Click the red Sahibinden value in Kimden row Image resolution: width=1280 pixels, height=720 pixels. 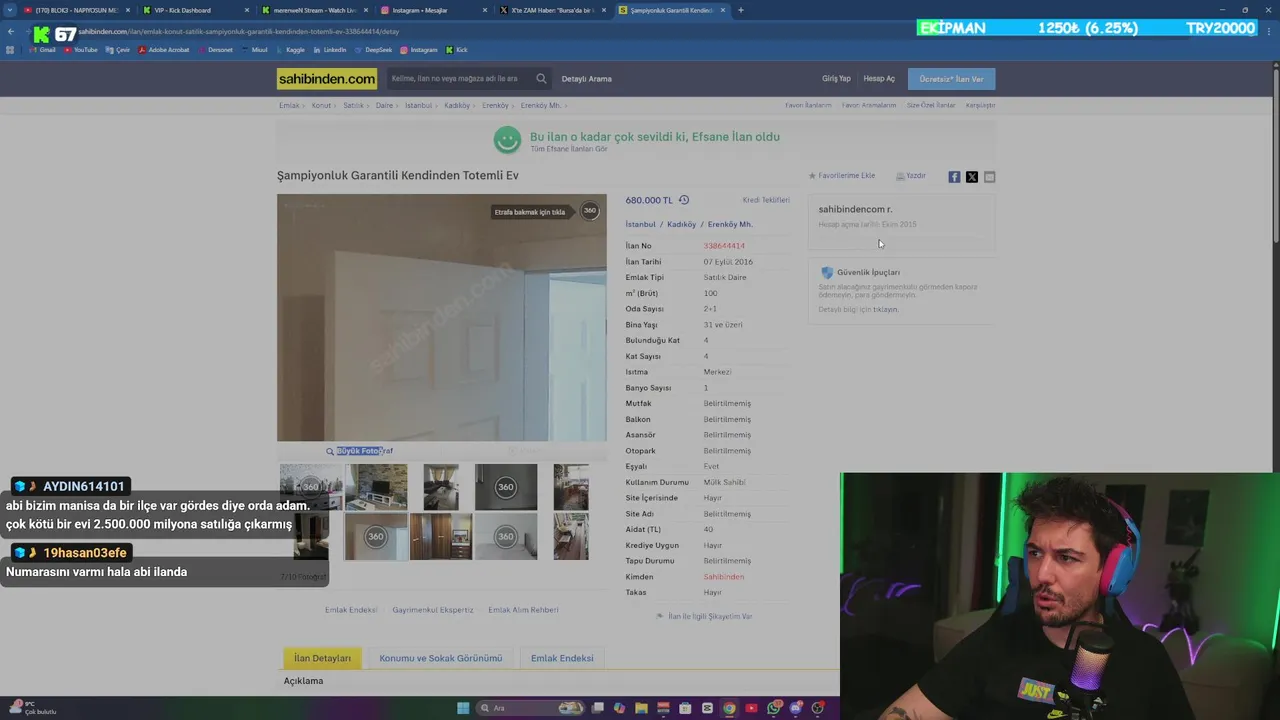pos(724,577)
